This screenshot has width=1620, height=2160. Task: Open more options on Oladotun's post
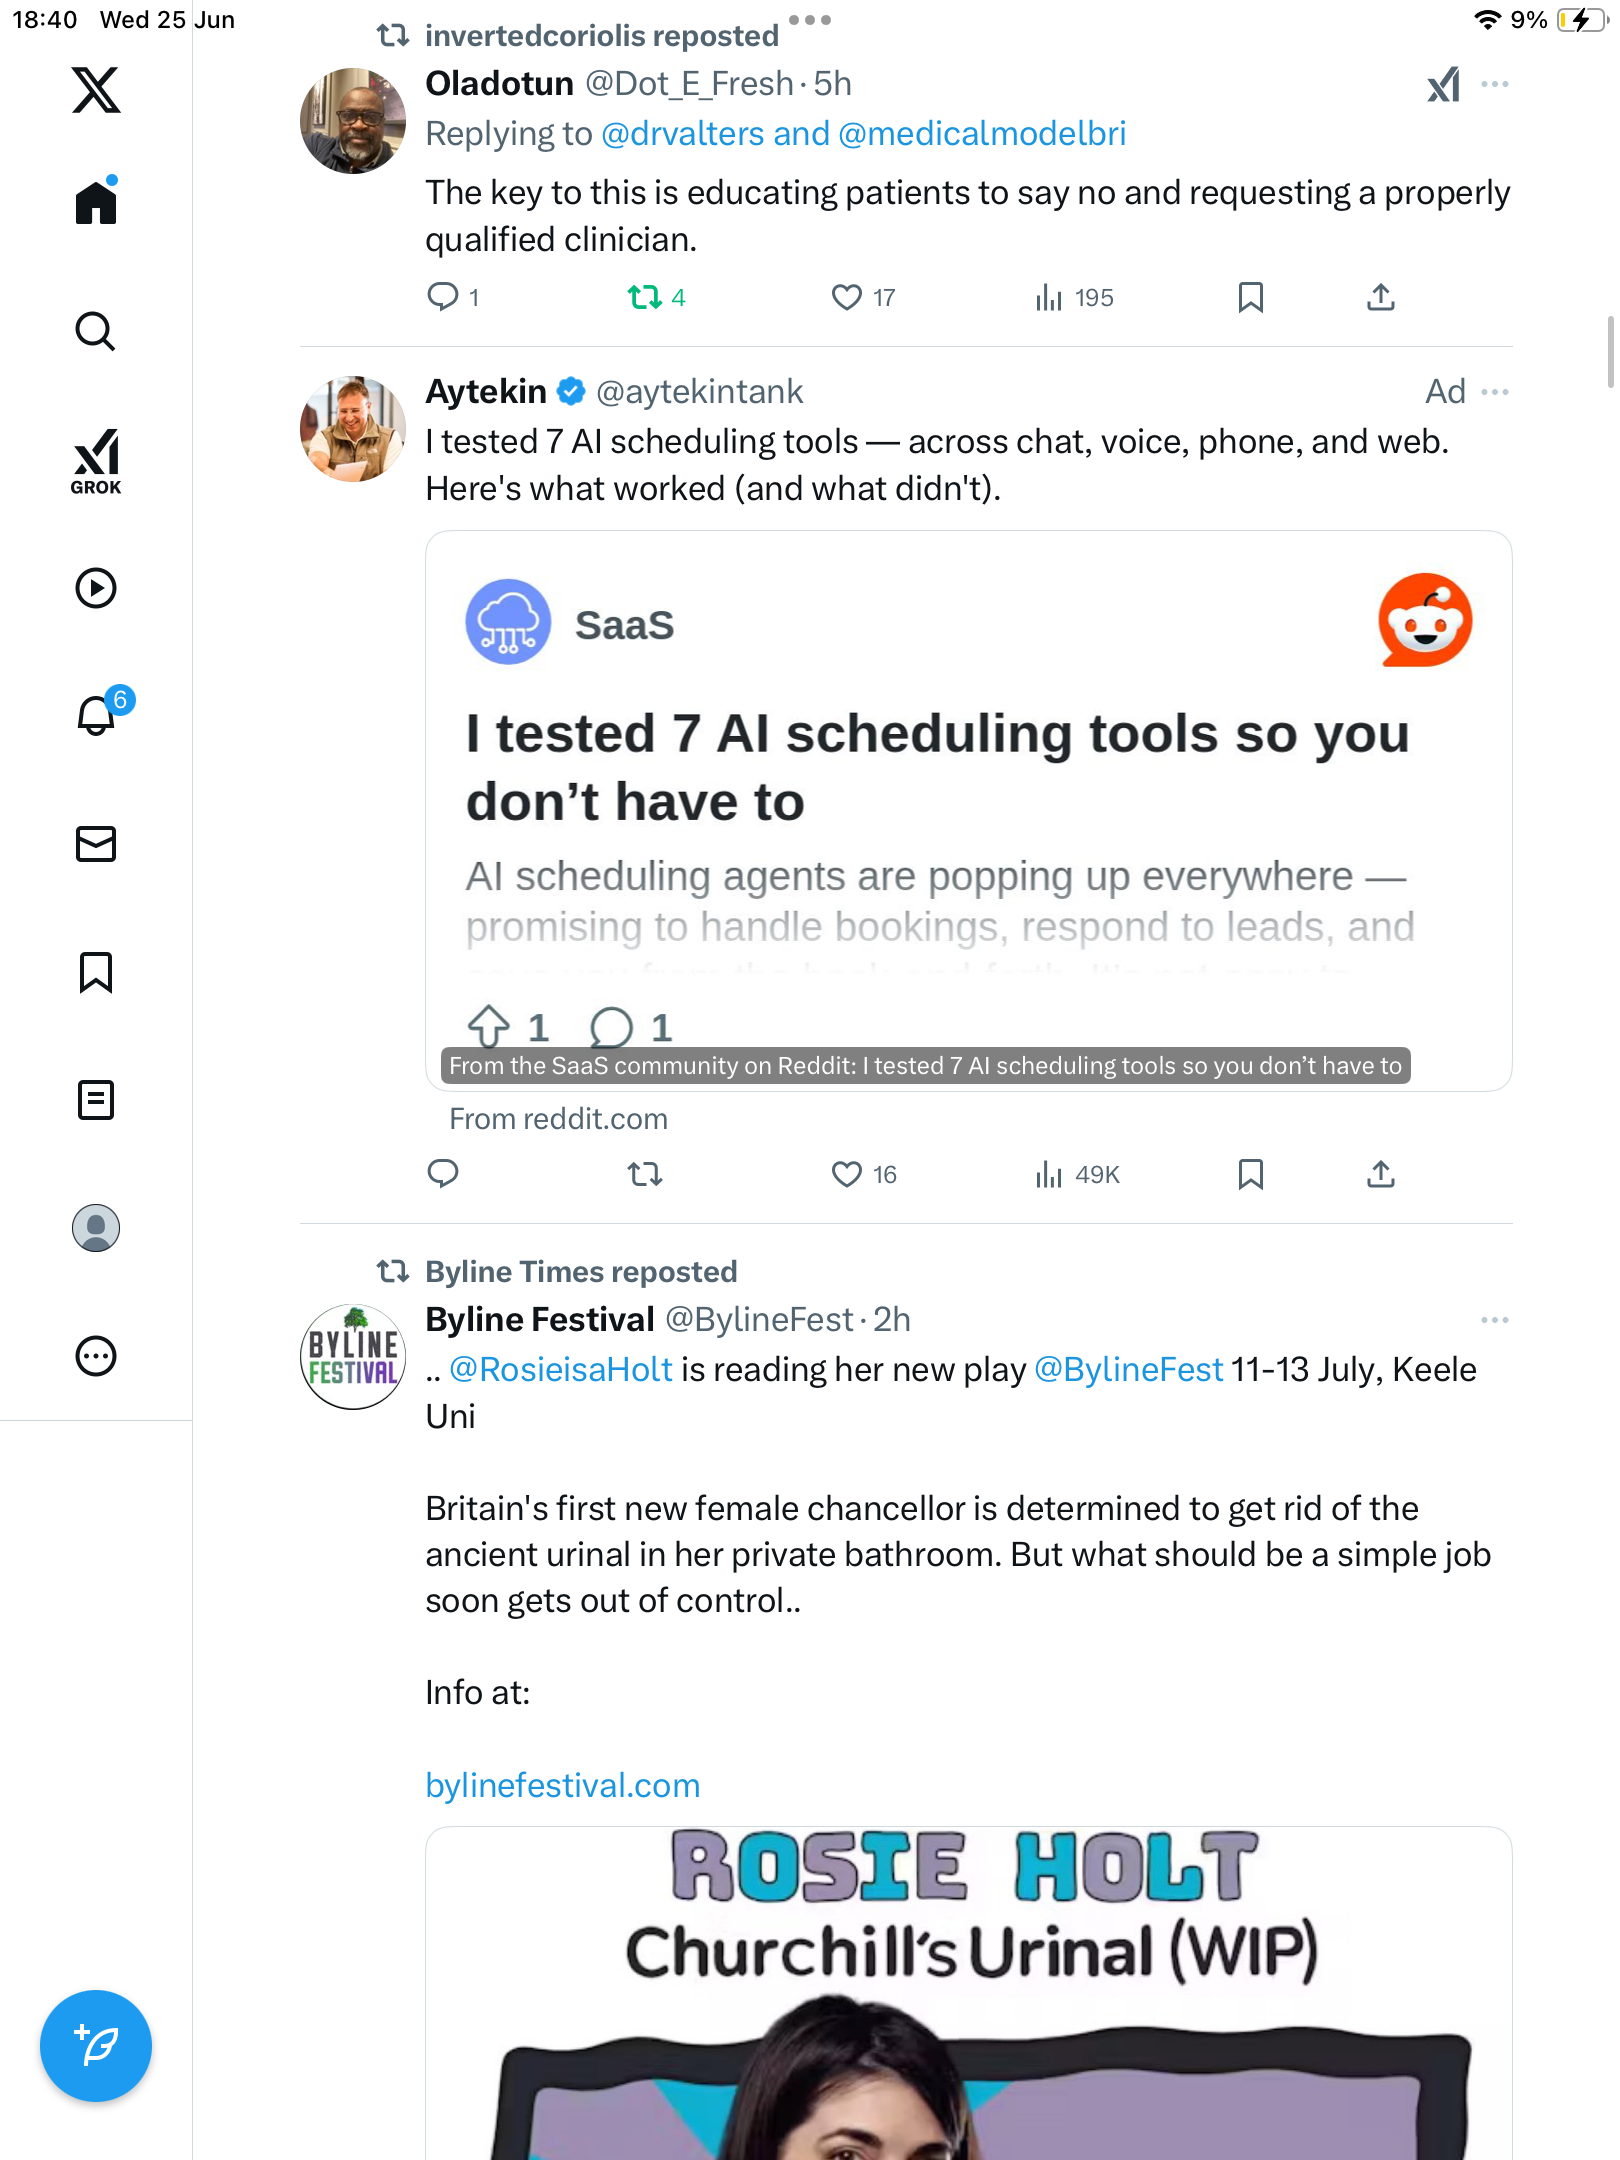(x=1495, y=85)
